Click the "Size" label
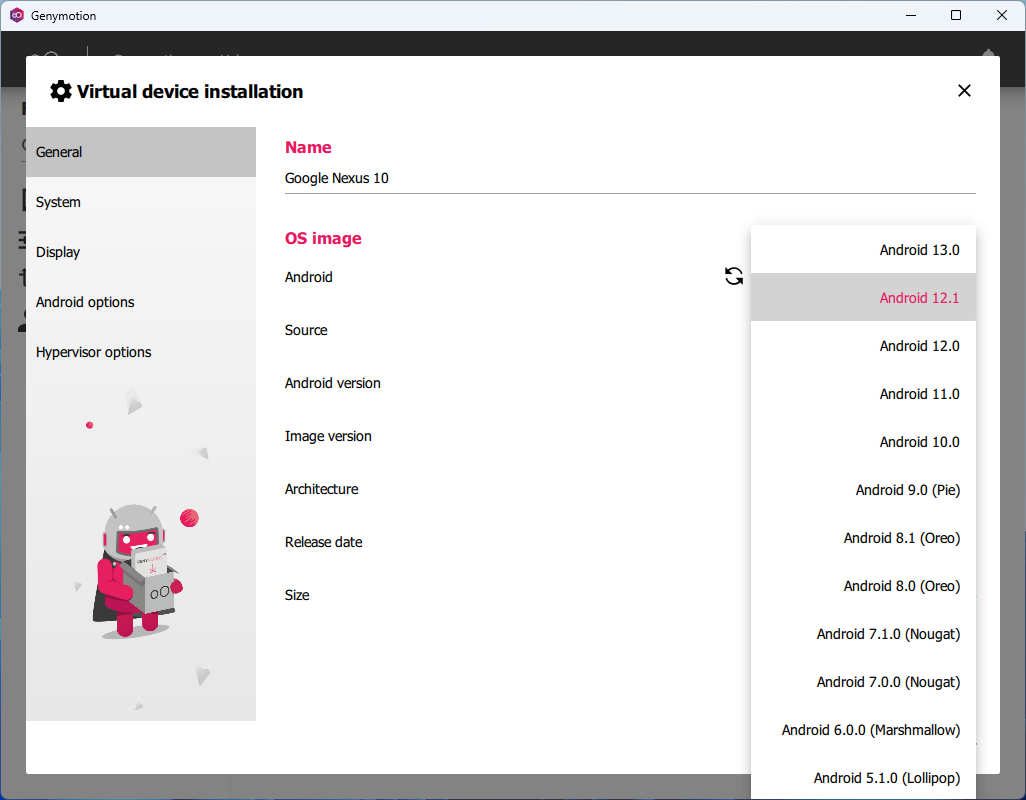The image size is (1026, 800). [296, 595]
